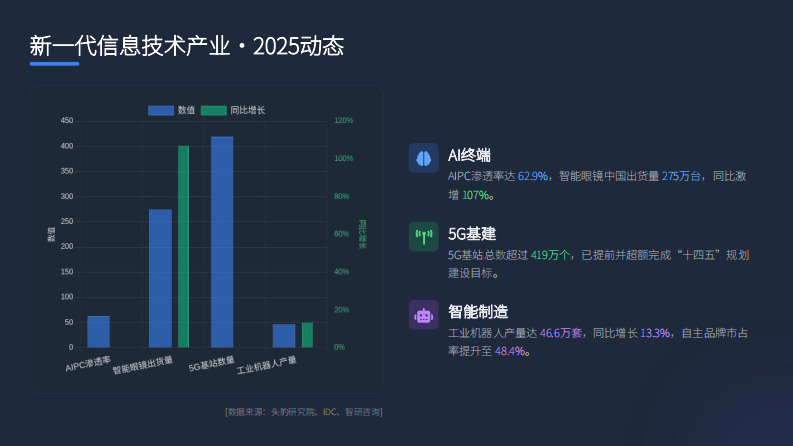Click the antenna icon beside 5G基建
The width and height of the screenshot is (793, 446).
click(424, 237)
